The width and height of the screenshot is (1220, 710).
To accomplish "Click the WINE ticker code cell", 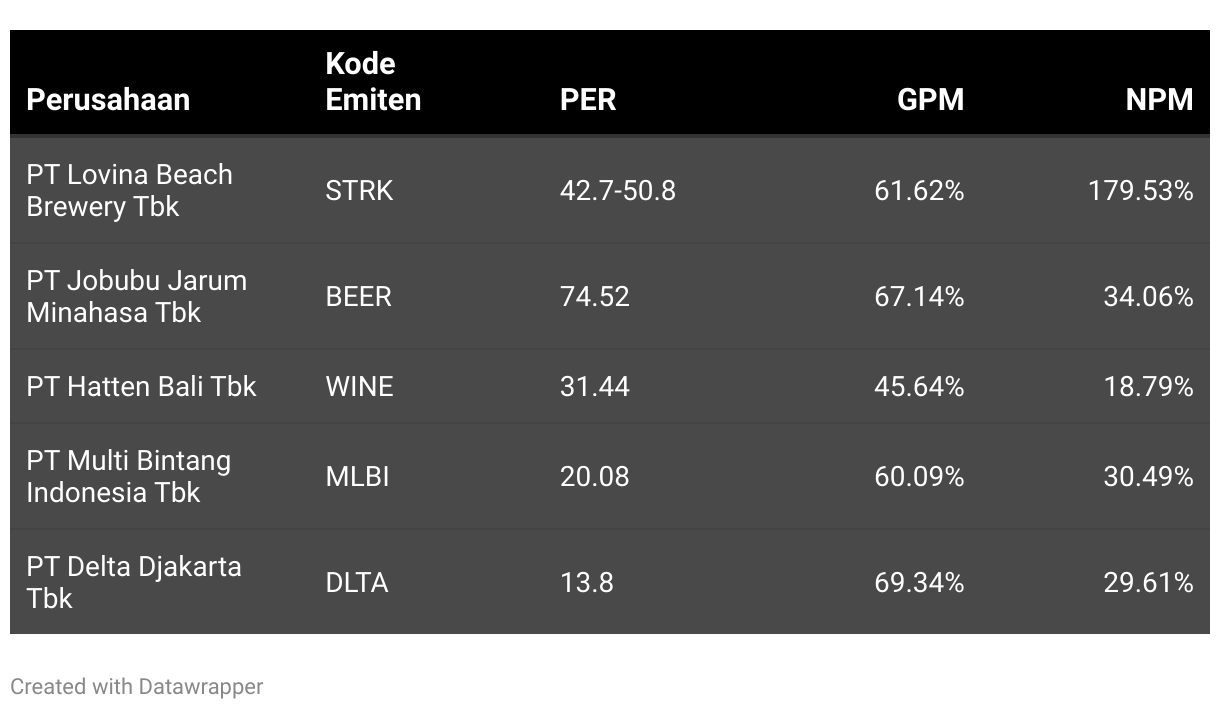I will [x=359, y=387].
